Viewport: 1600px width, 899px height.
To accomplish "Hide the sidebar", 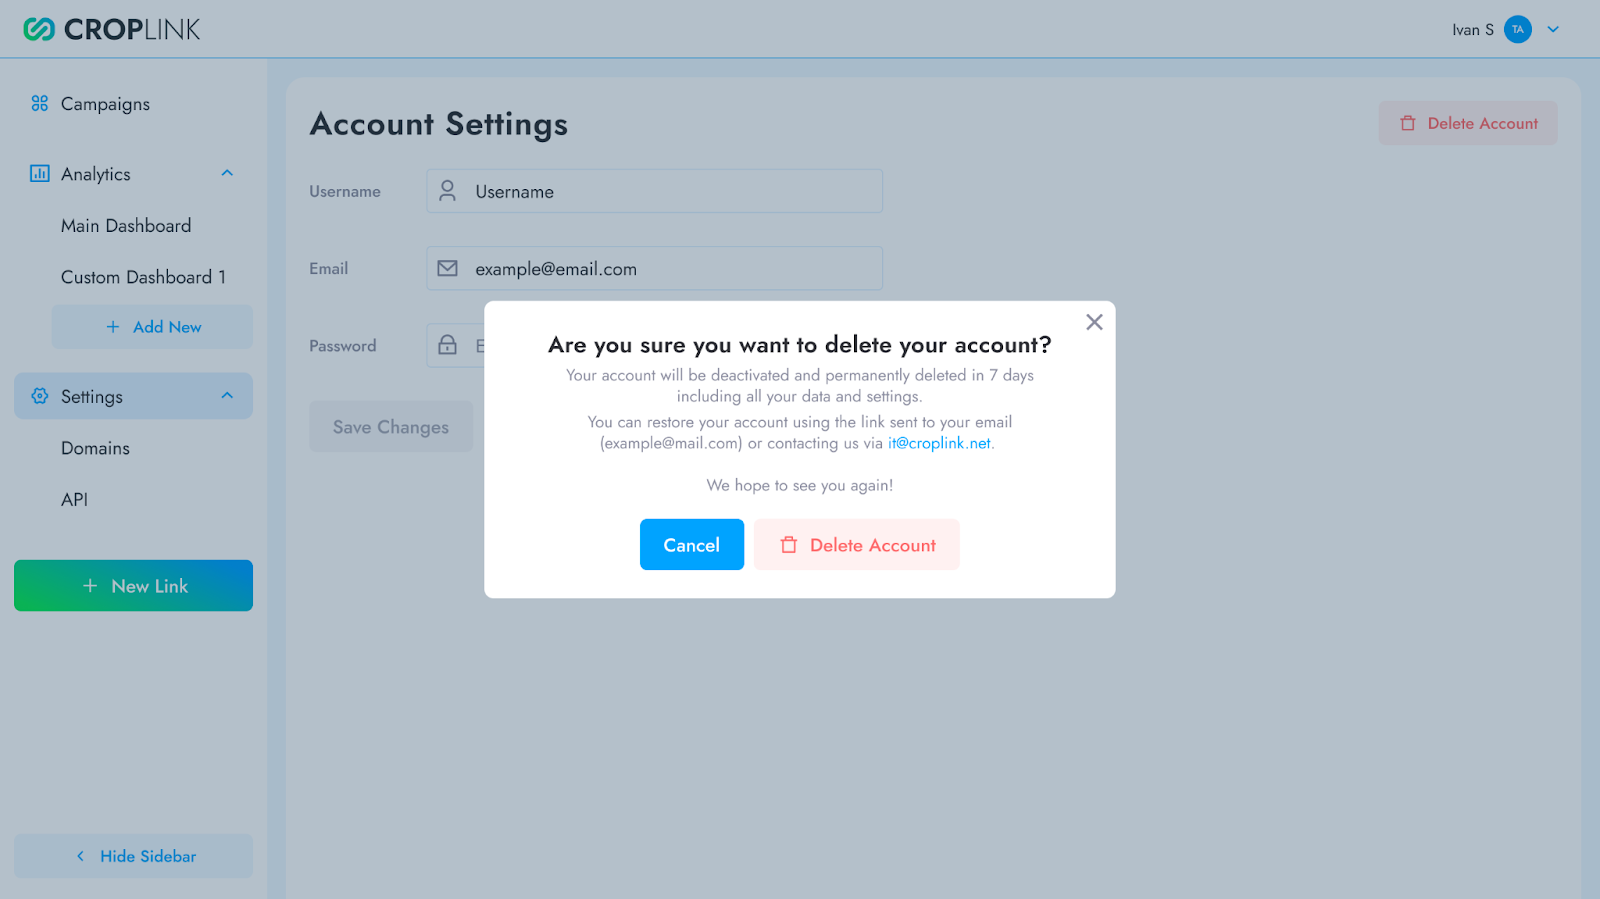I will [134, 856].
